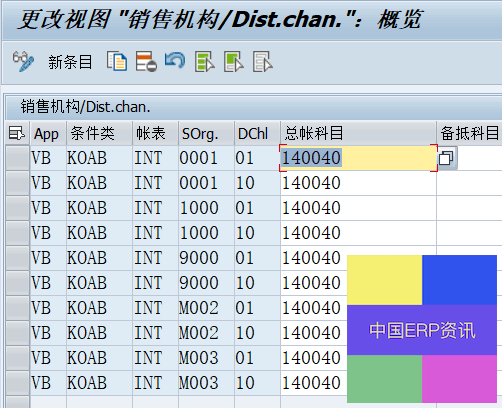Toggle display/change mode glasses-pencil icon
The width and height of the screenshot is (502, 408).
(x=23, y=61)
